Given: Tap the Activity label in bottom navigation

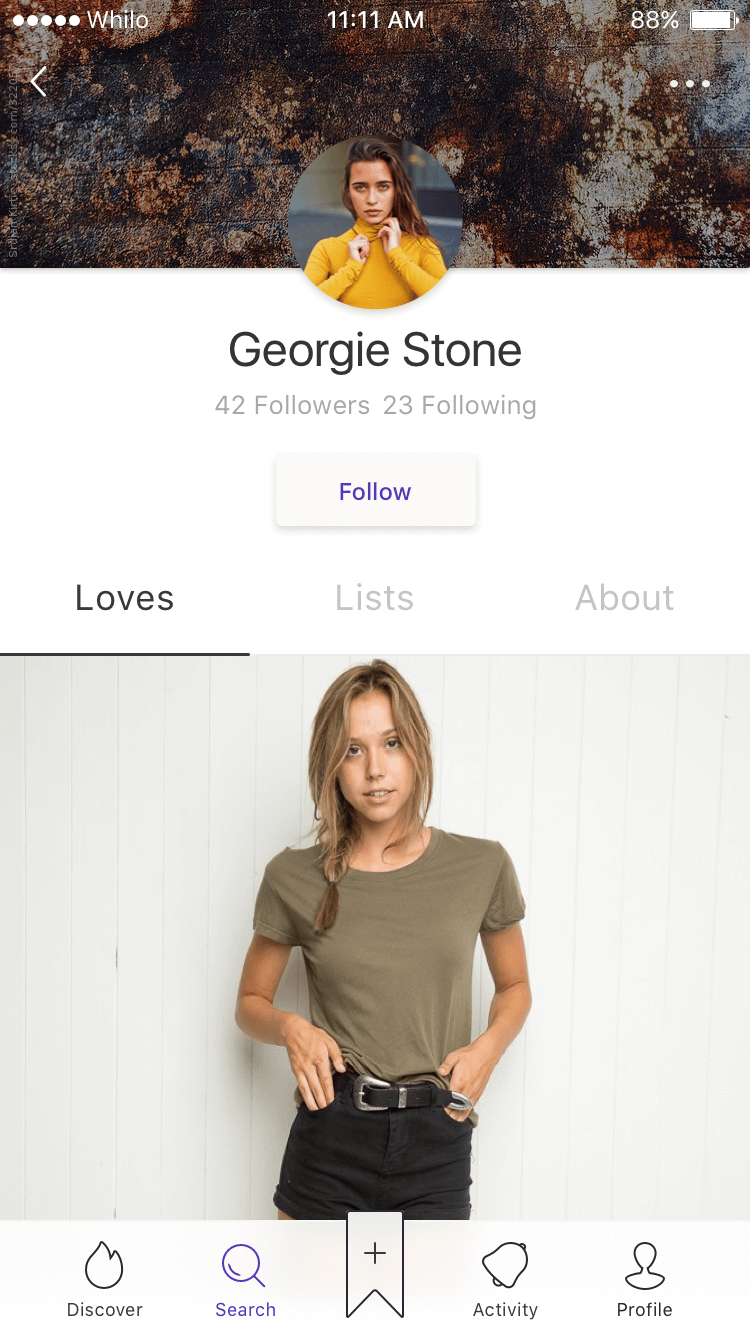Looking at the screenshot, I should (x=505, y=1309).
